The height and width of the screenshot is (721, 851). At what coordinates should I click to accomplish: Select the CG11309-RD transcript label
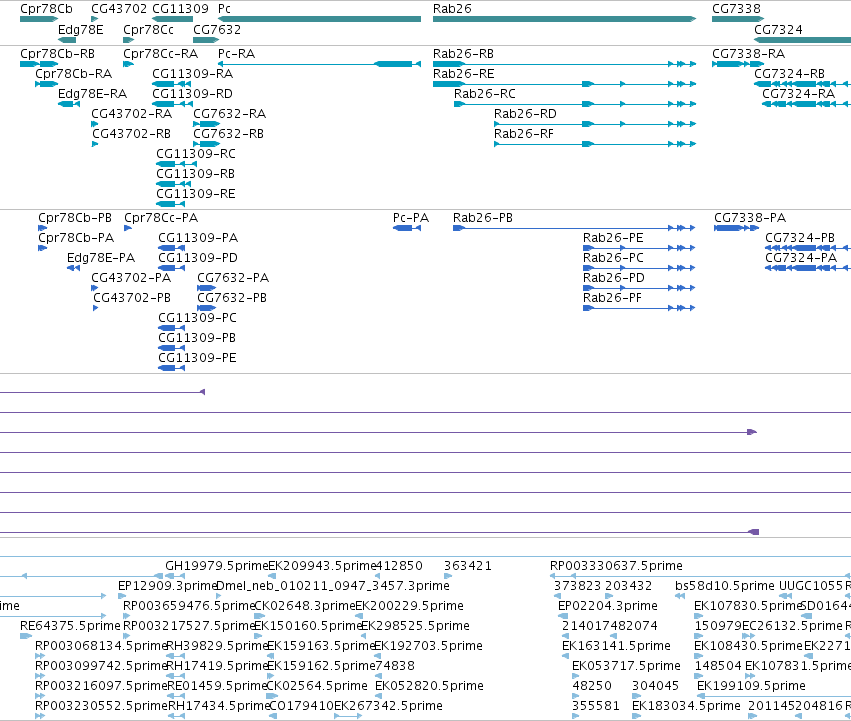pyautogui.click(x=193, y=94)
